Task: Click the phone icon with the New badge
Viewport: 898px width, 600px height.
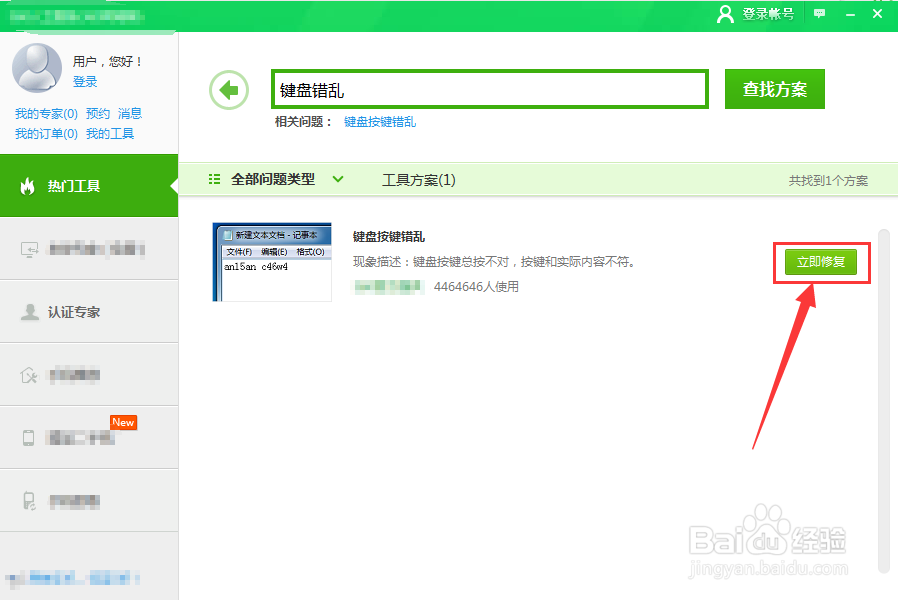Action: coord(27,437)
